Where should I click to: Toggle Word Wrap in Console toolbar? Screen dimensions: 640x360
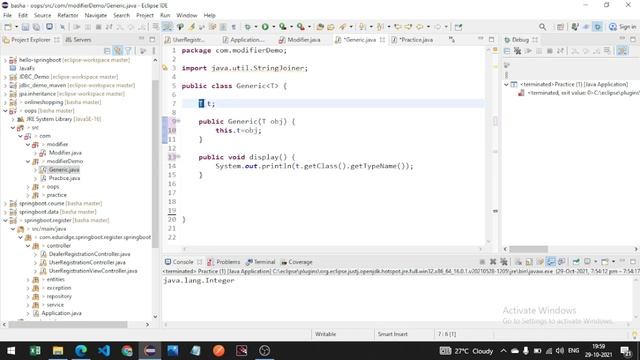coord(540,262)
